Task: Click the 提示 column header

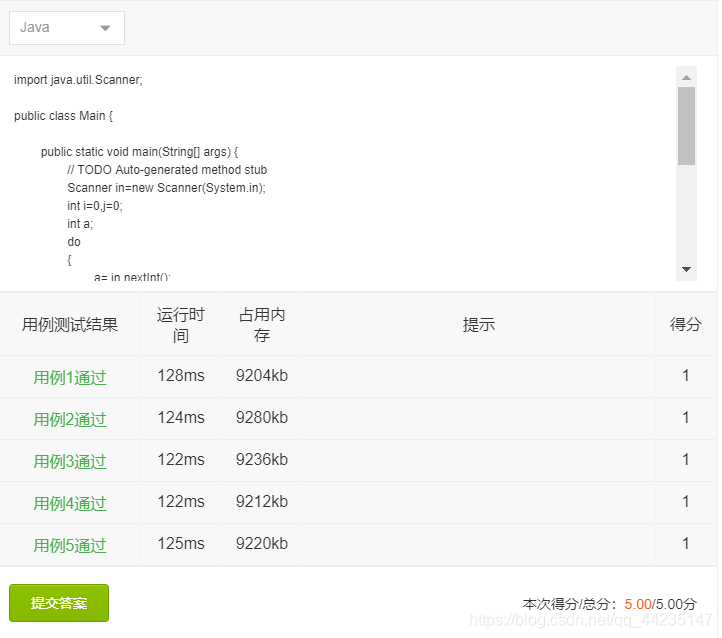Action: coord(479,325)
